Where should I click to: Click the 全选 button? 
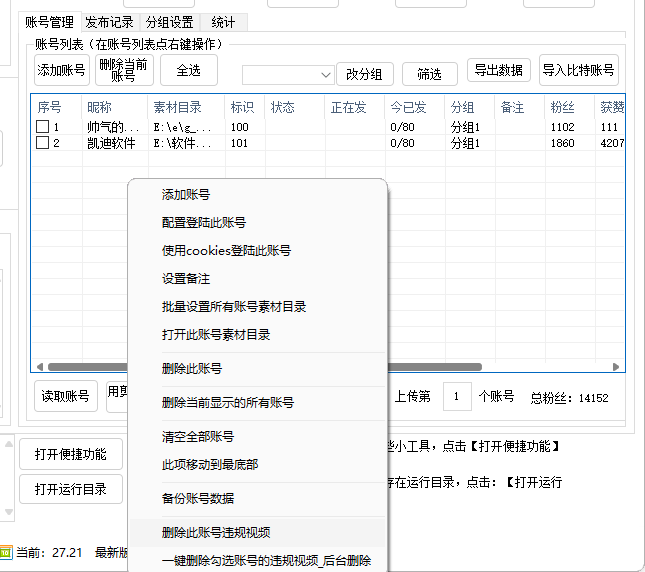click(188, 70)
